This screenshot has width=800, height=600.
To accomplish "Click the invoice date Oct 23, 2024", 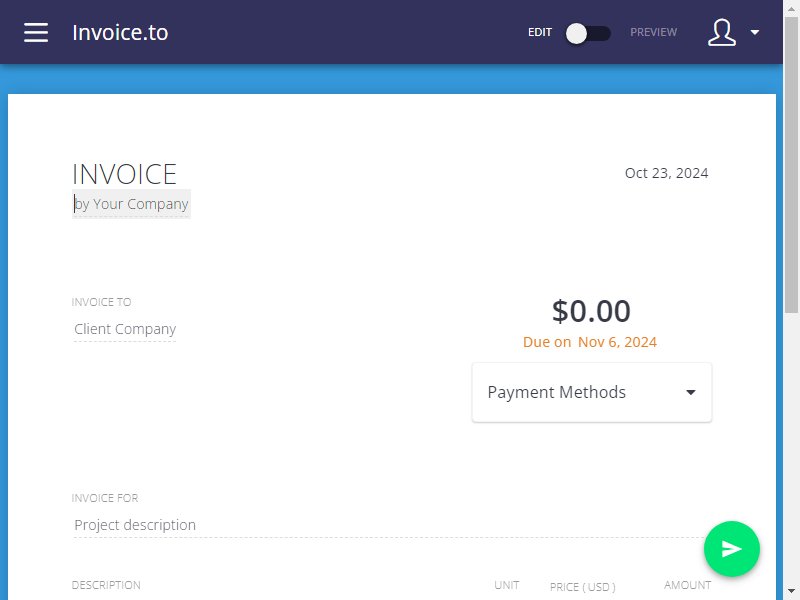I will (666, 173).
